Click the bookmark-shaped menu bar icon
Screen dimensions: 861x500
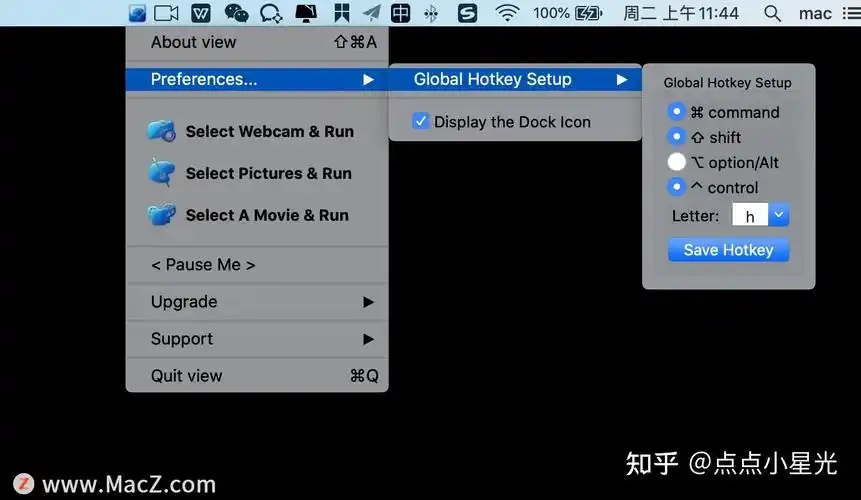[x=342, y=13]
